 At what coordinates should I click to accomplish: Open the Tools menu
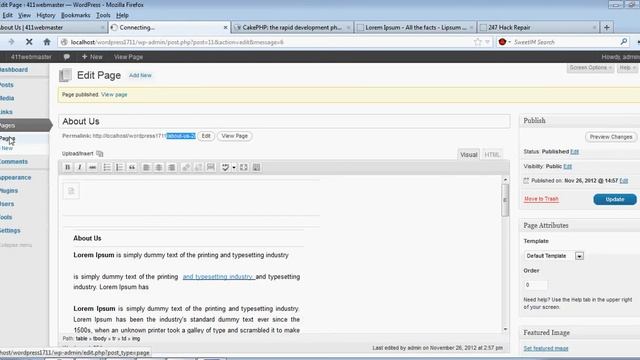click(103, 15)
